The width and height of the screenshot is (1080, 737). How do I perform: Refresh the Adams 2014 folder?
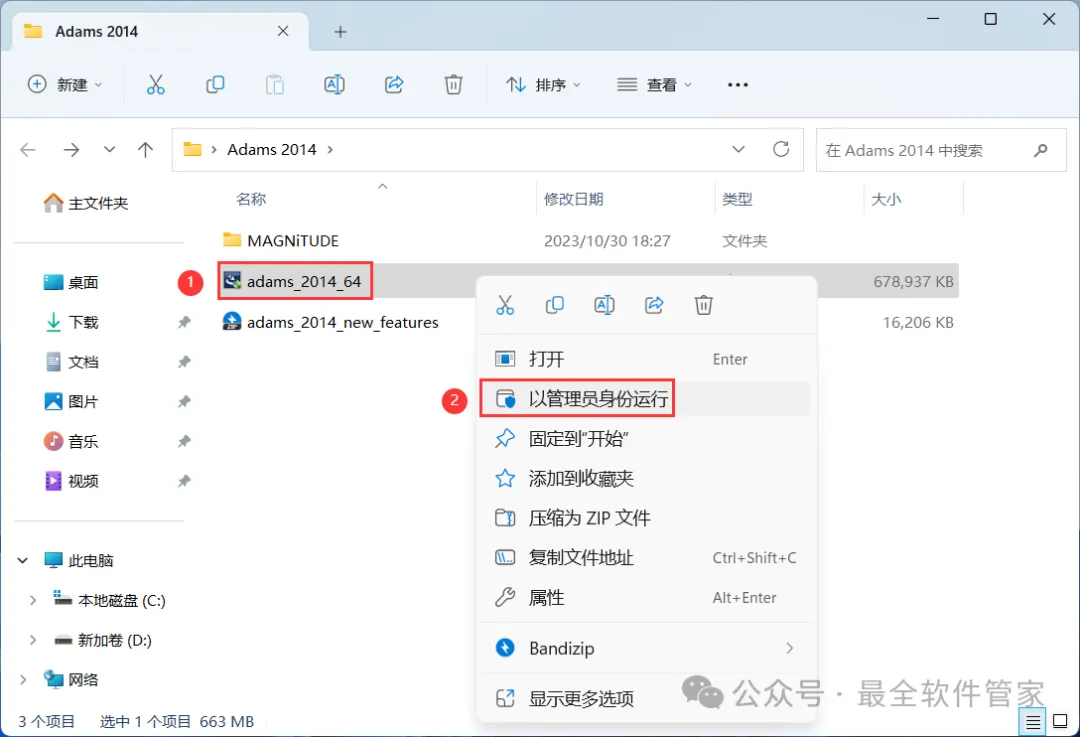pyautogui.click(x=781, y=149)
